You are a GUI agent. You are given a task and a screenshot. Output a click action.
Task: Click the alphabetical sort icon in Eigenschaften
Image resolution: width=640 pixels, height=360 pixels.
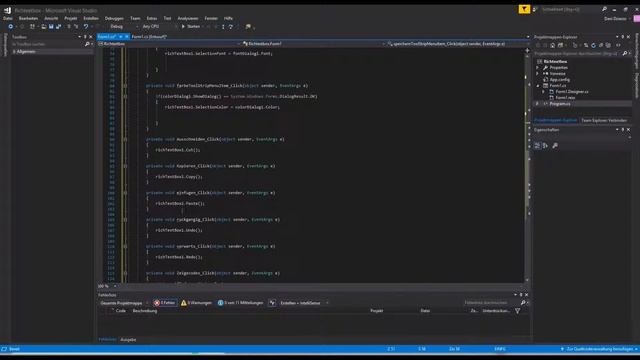click(x=545, y=146)
